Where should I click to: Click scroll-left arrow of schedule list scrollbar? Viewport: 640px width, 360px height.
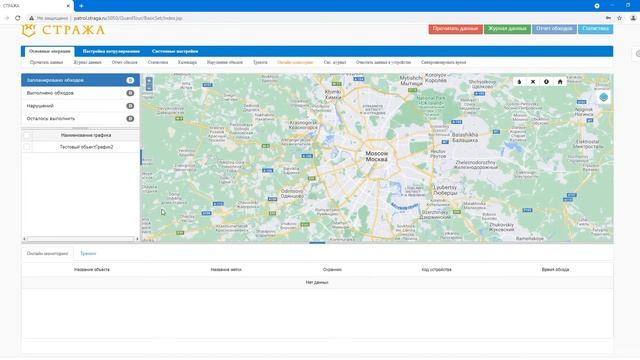pos(24,239)
